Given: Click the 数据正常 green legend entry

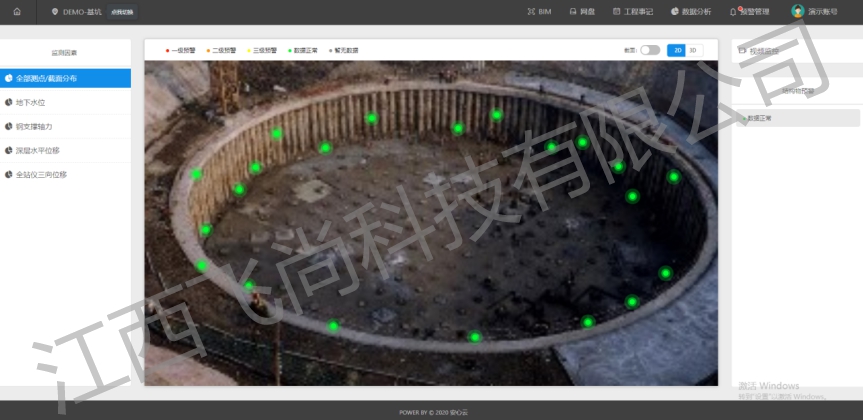Looking at the screenshot, I should click(303, 50).
